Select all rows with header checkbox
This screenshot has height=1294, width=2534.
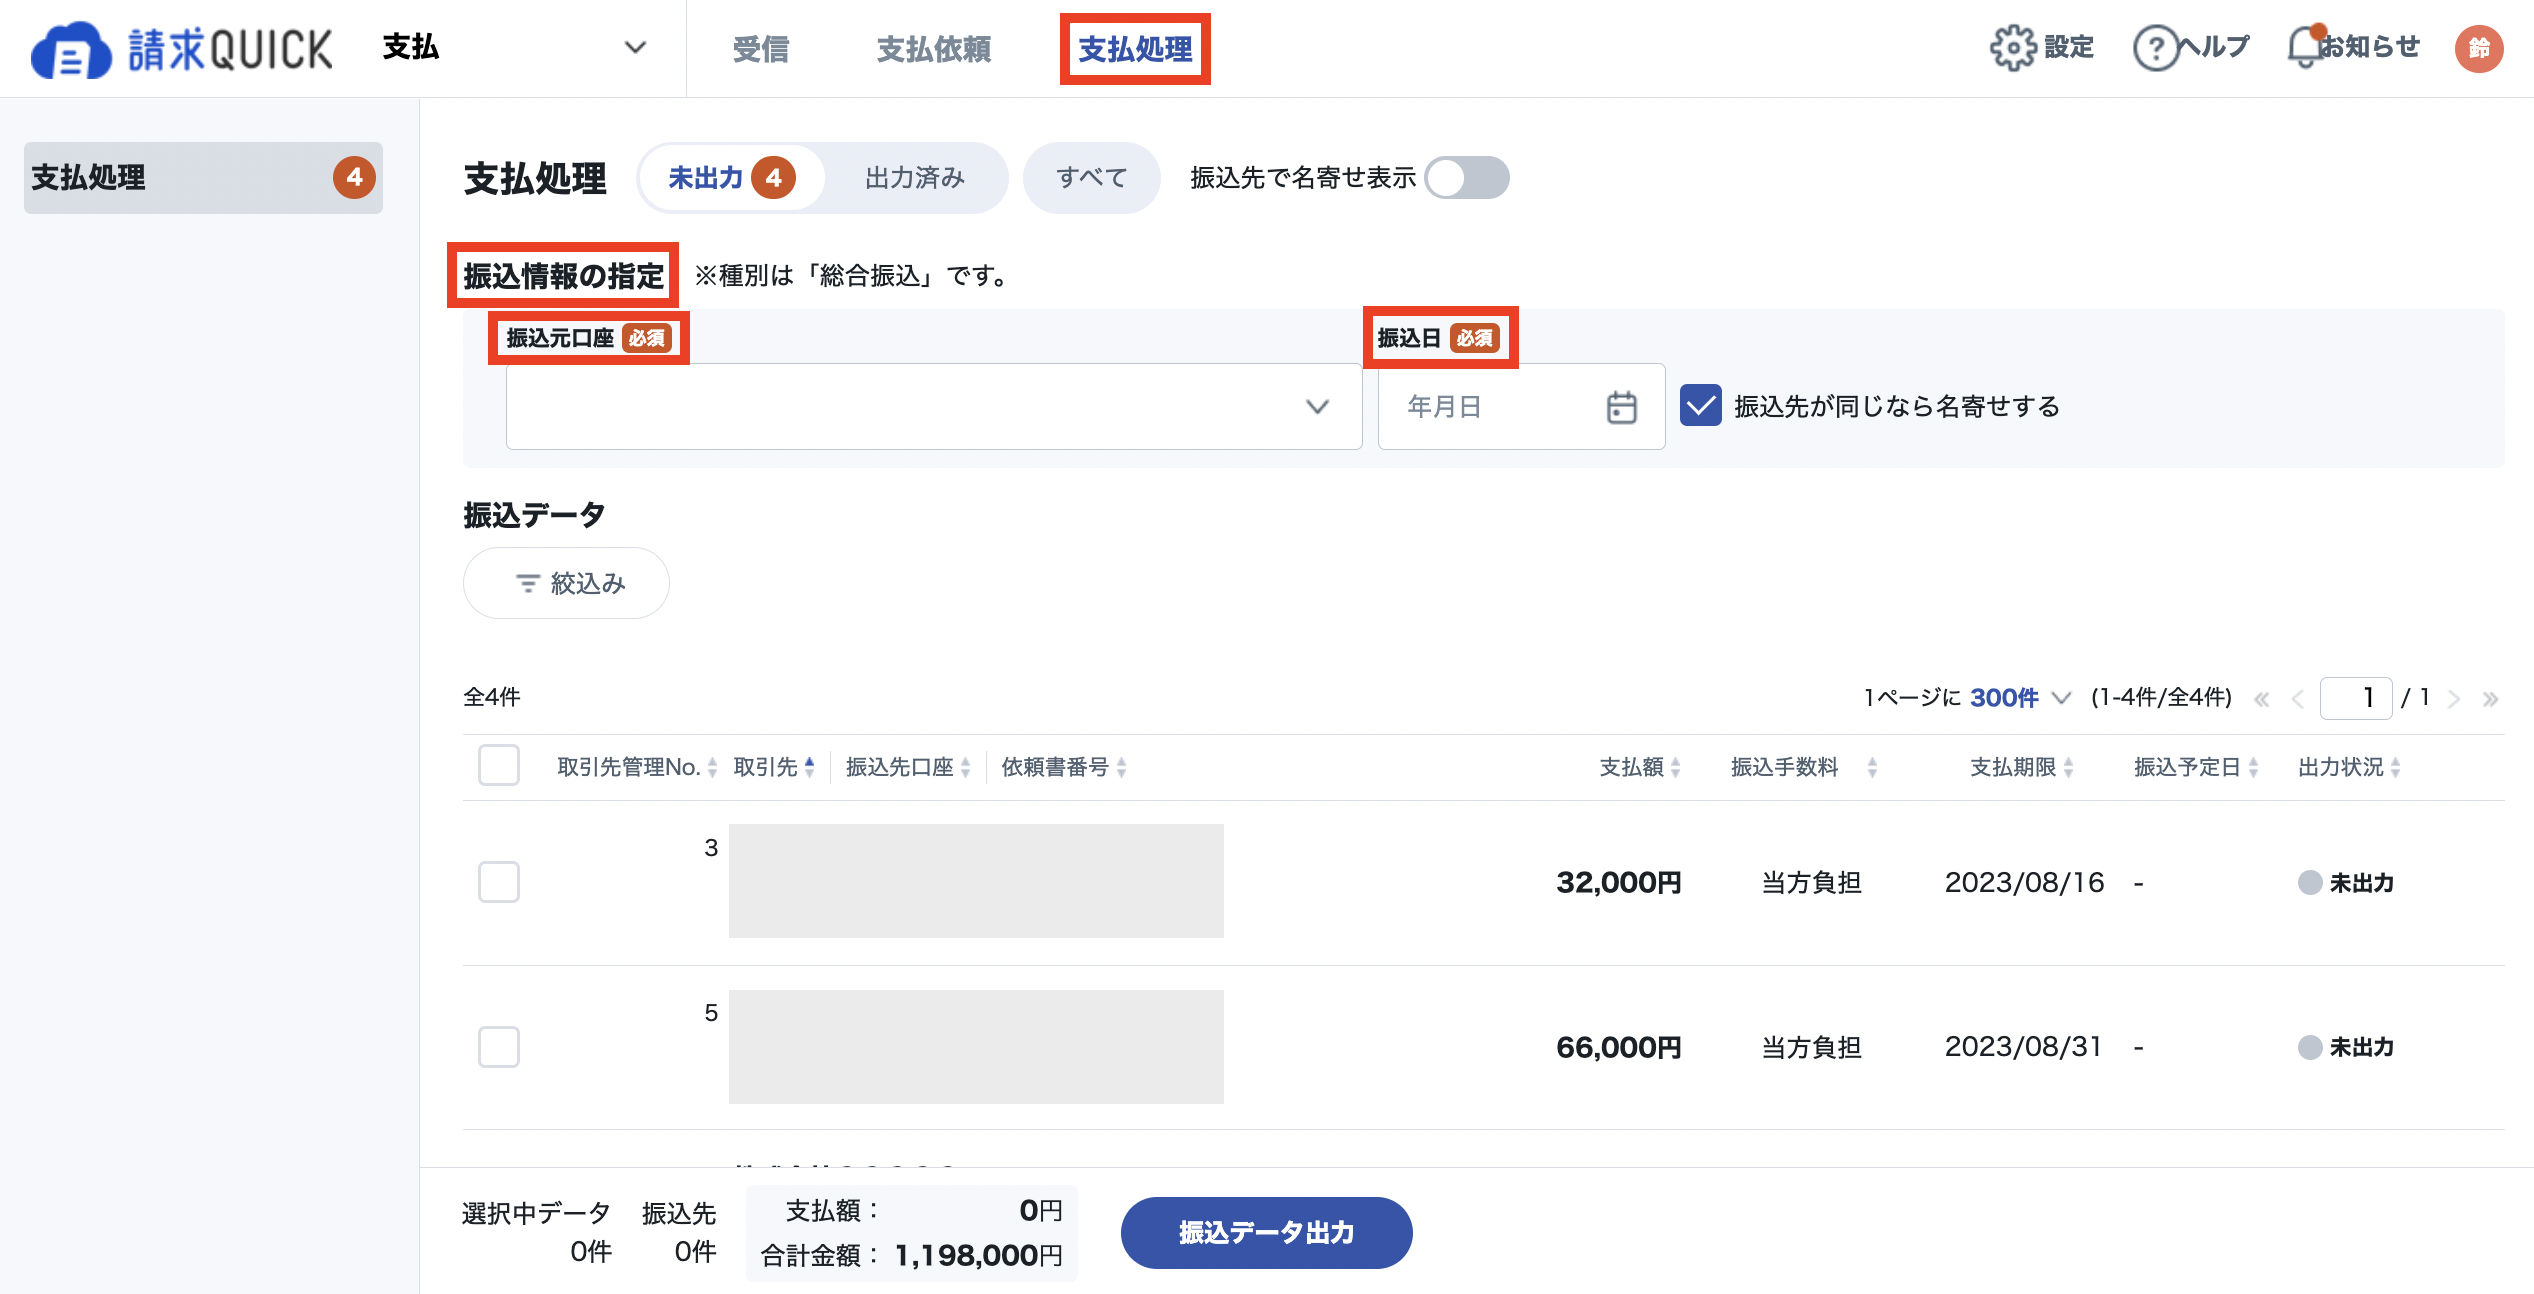coord(498,766)
